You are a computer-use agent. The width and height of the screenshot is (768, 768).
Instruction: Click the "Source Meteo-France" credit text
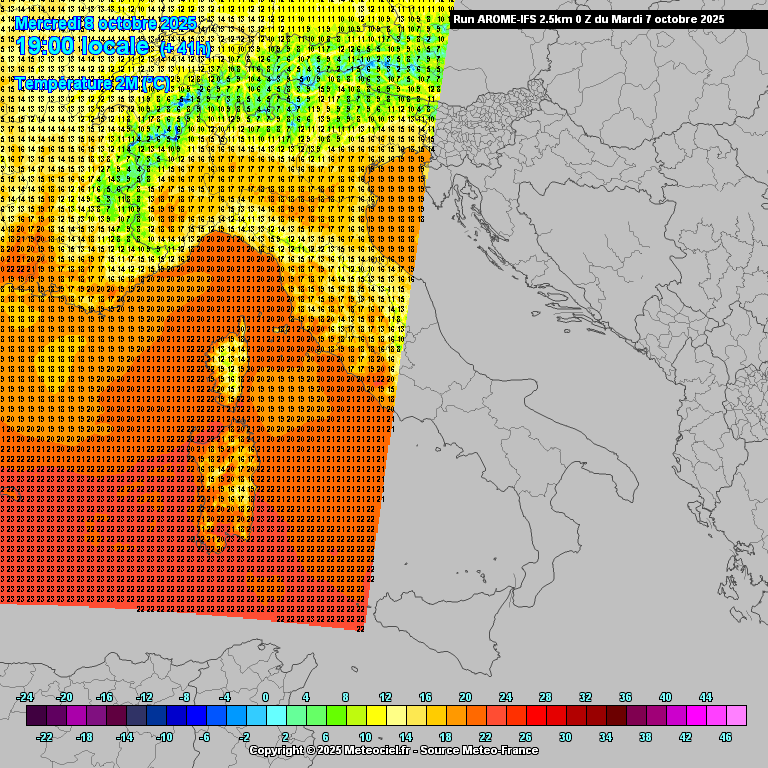[479, 750]
